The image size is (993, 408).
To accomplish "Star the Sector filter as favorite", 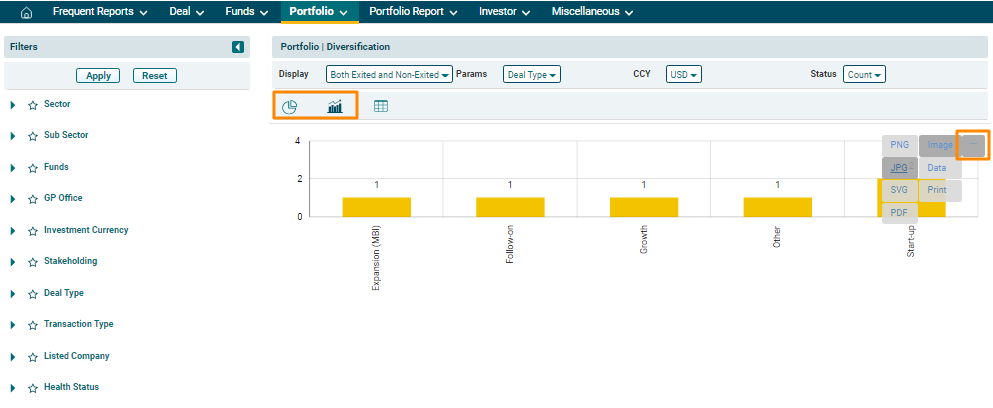I will click(33, 105).
